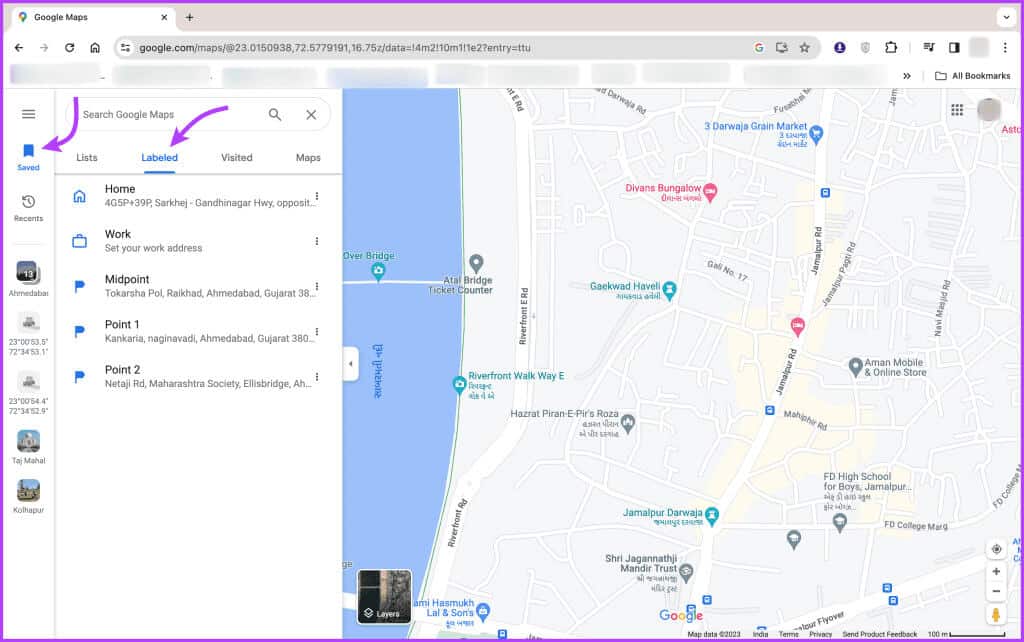Switch to the Maps tab
1024x642 pixels.
[308, 157]
